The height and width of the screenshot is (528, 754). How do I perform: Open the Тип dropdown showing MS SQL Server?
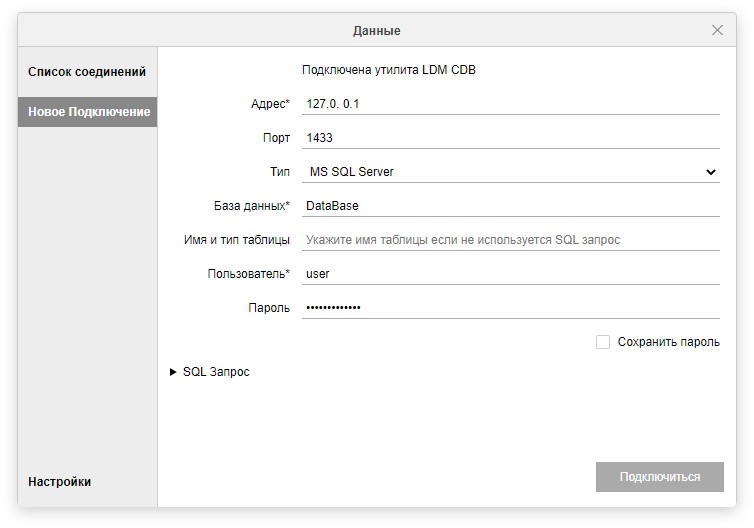pos(500,172)
